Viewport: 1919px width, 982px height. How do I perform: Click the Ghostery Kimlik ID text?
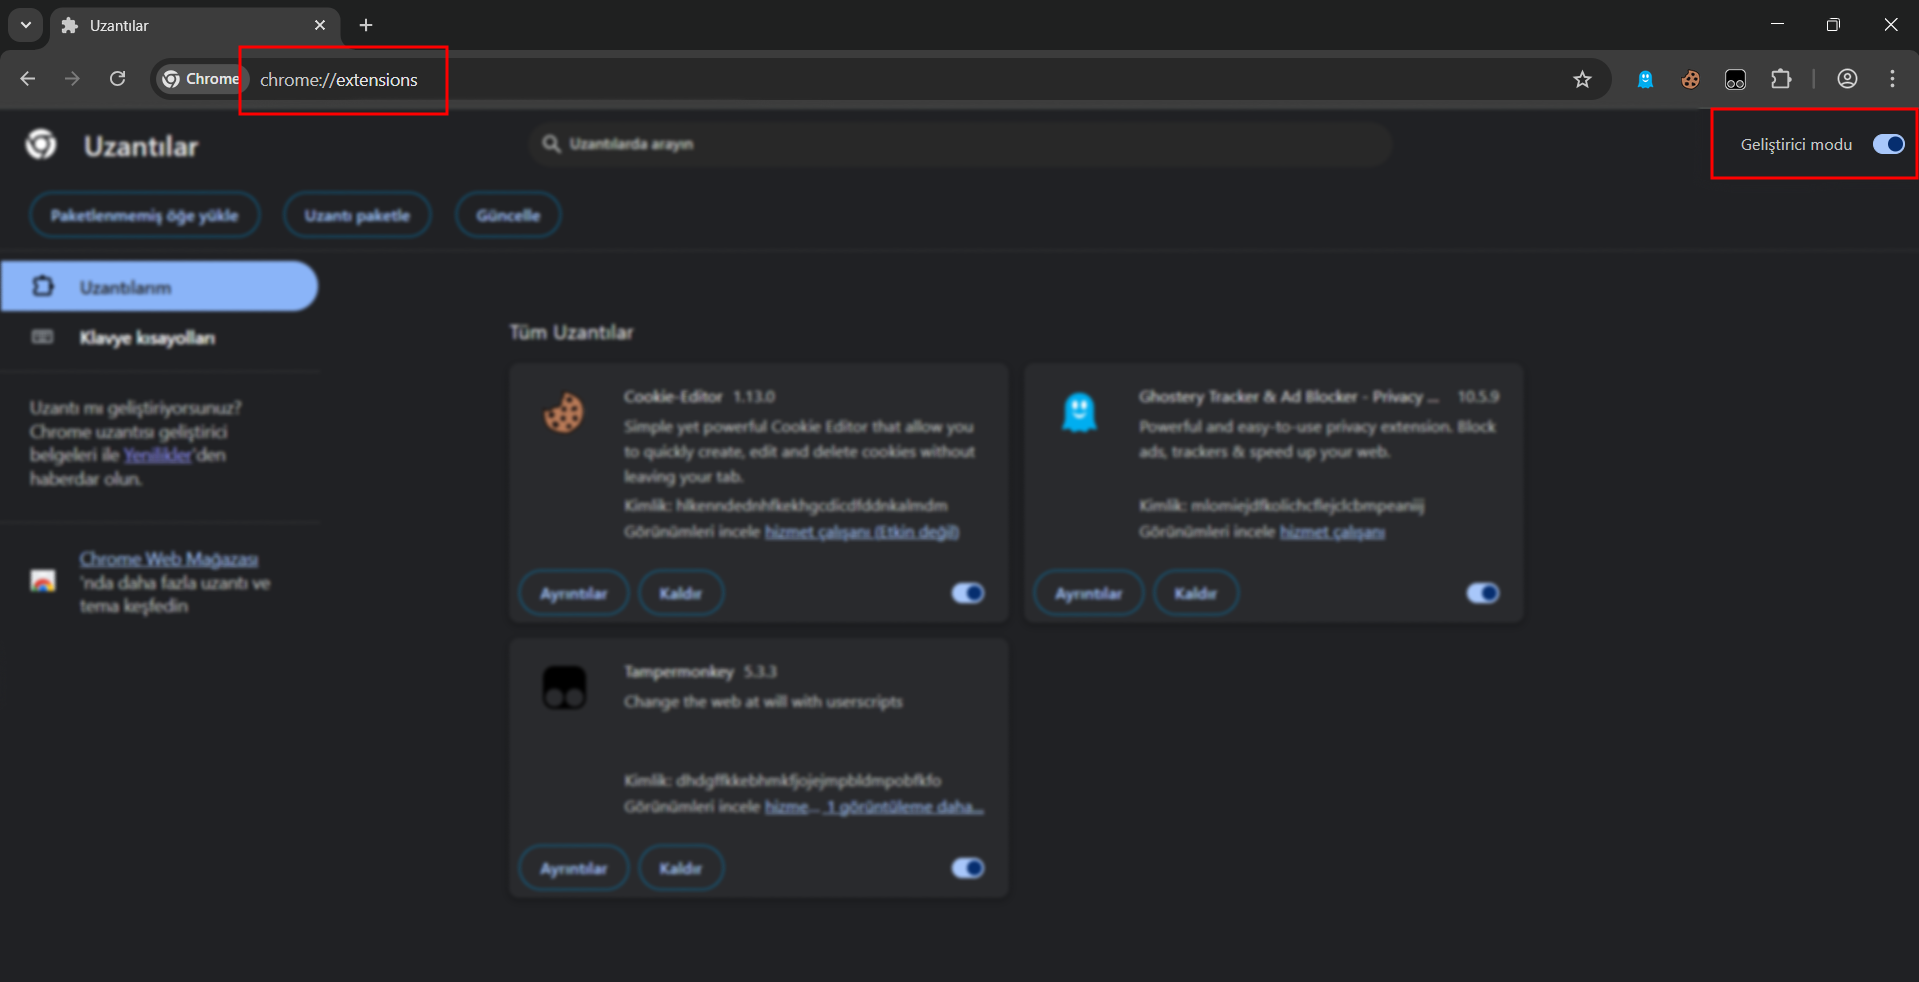click(x=1282, y=506)
